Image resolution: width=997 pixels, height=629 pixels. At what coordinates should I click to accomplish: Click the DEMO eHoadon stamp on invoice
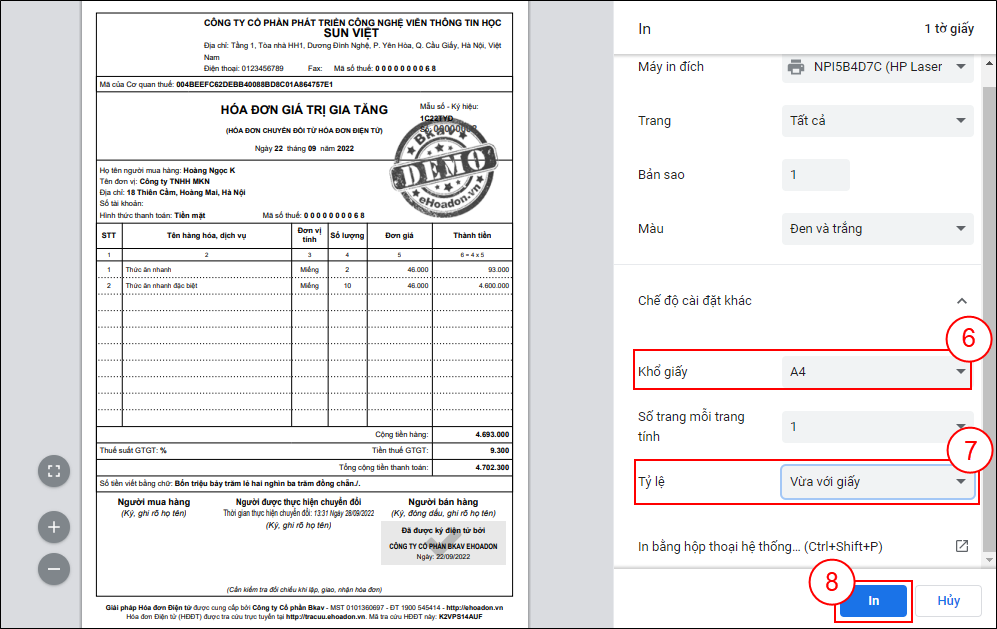(445, 160)
